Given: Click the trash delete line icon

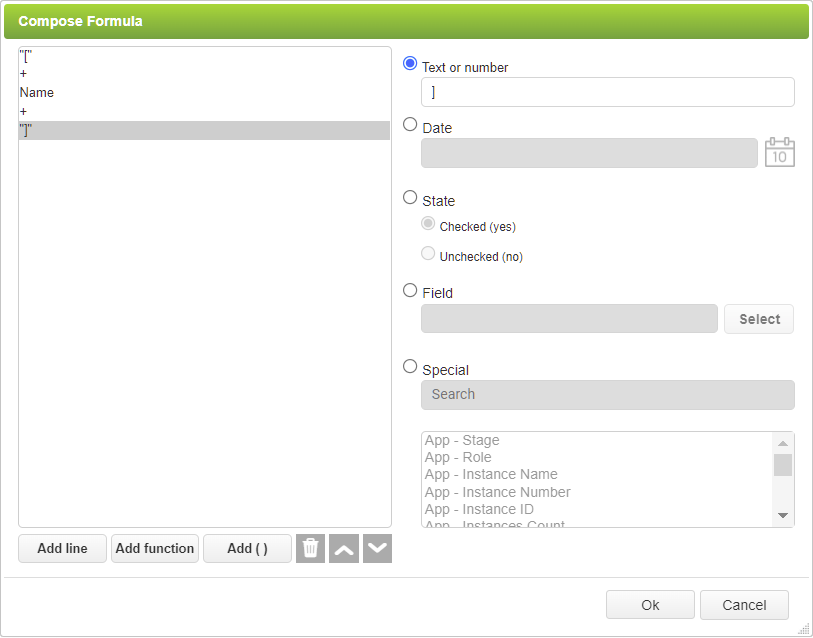Looking at the screenshot, I should click(310, 548).
